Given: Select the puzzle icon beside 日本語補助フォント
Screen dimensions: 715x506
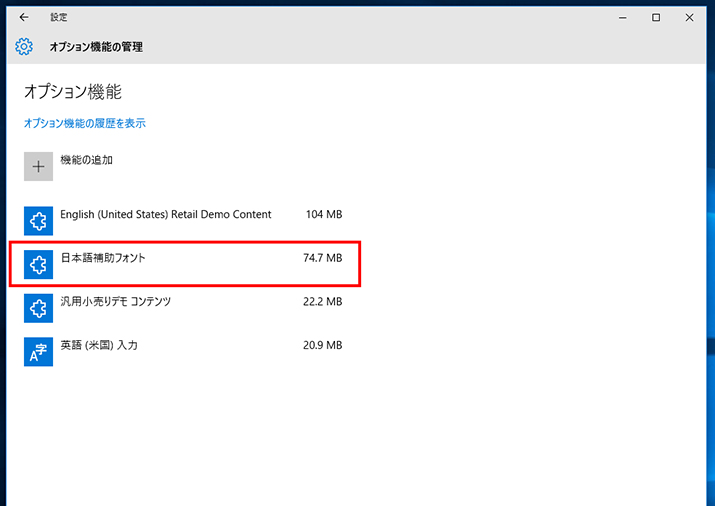Looking at the screenshot, I should tap(38, 264).
